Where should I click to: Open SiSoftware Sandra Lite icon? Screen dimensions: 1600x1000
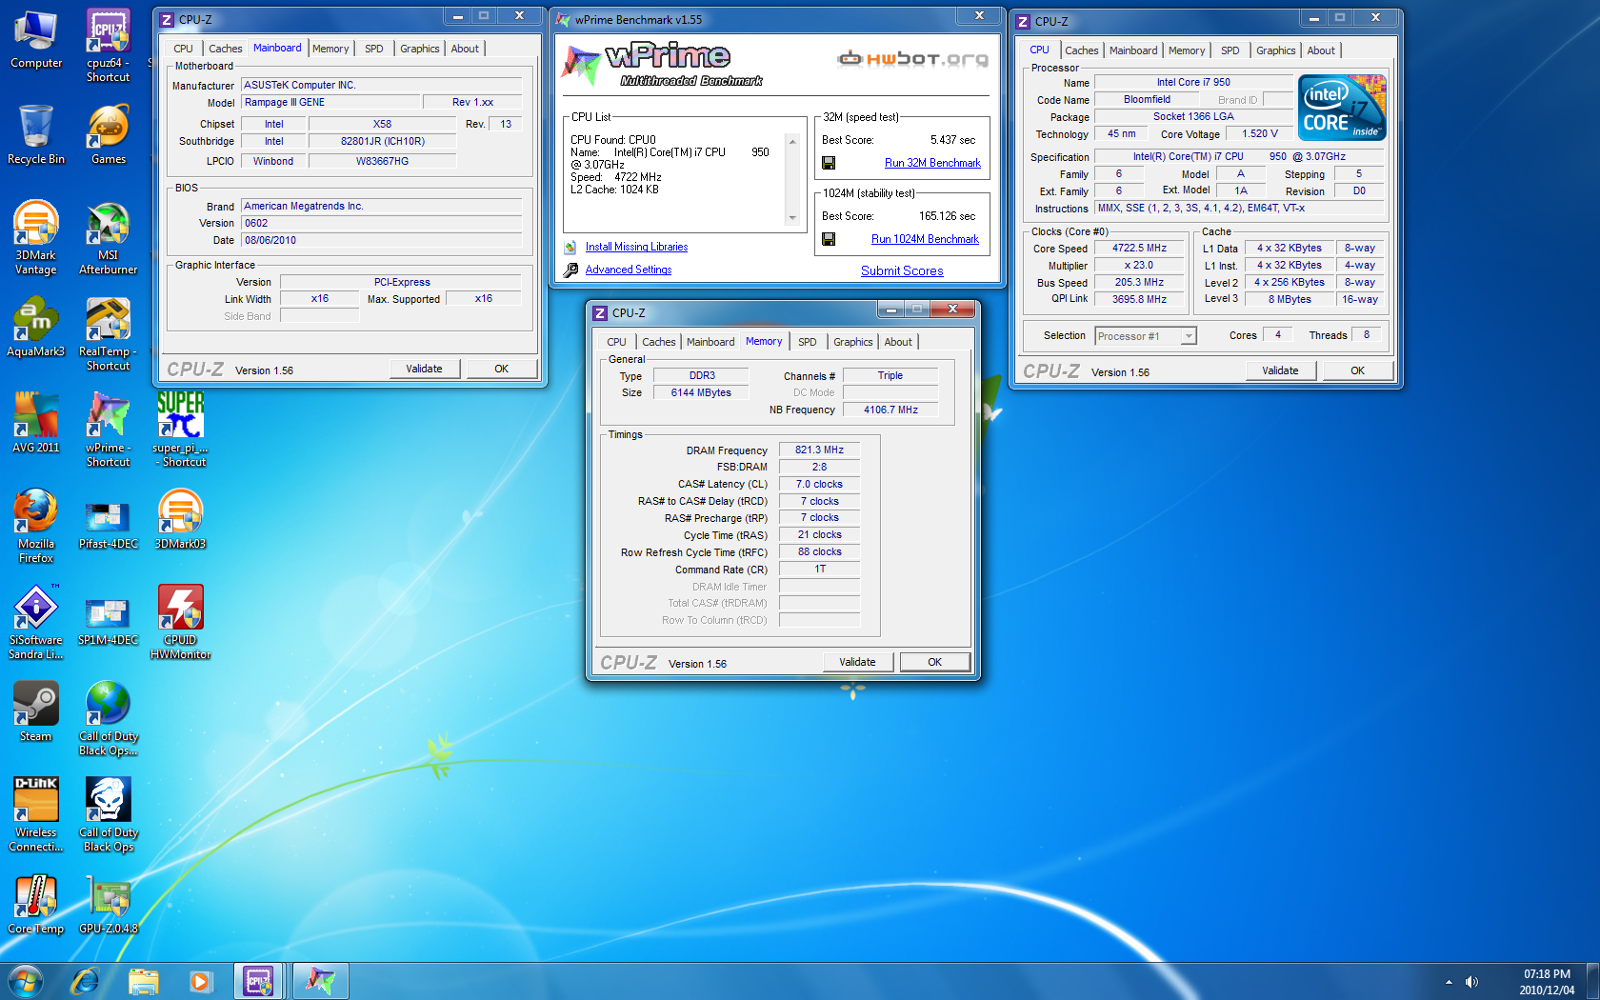[x=36, y=622]
